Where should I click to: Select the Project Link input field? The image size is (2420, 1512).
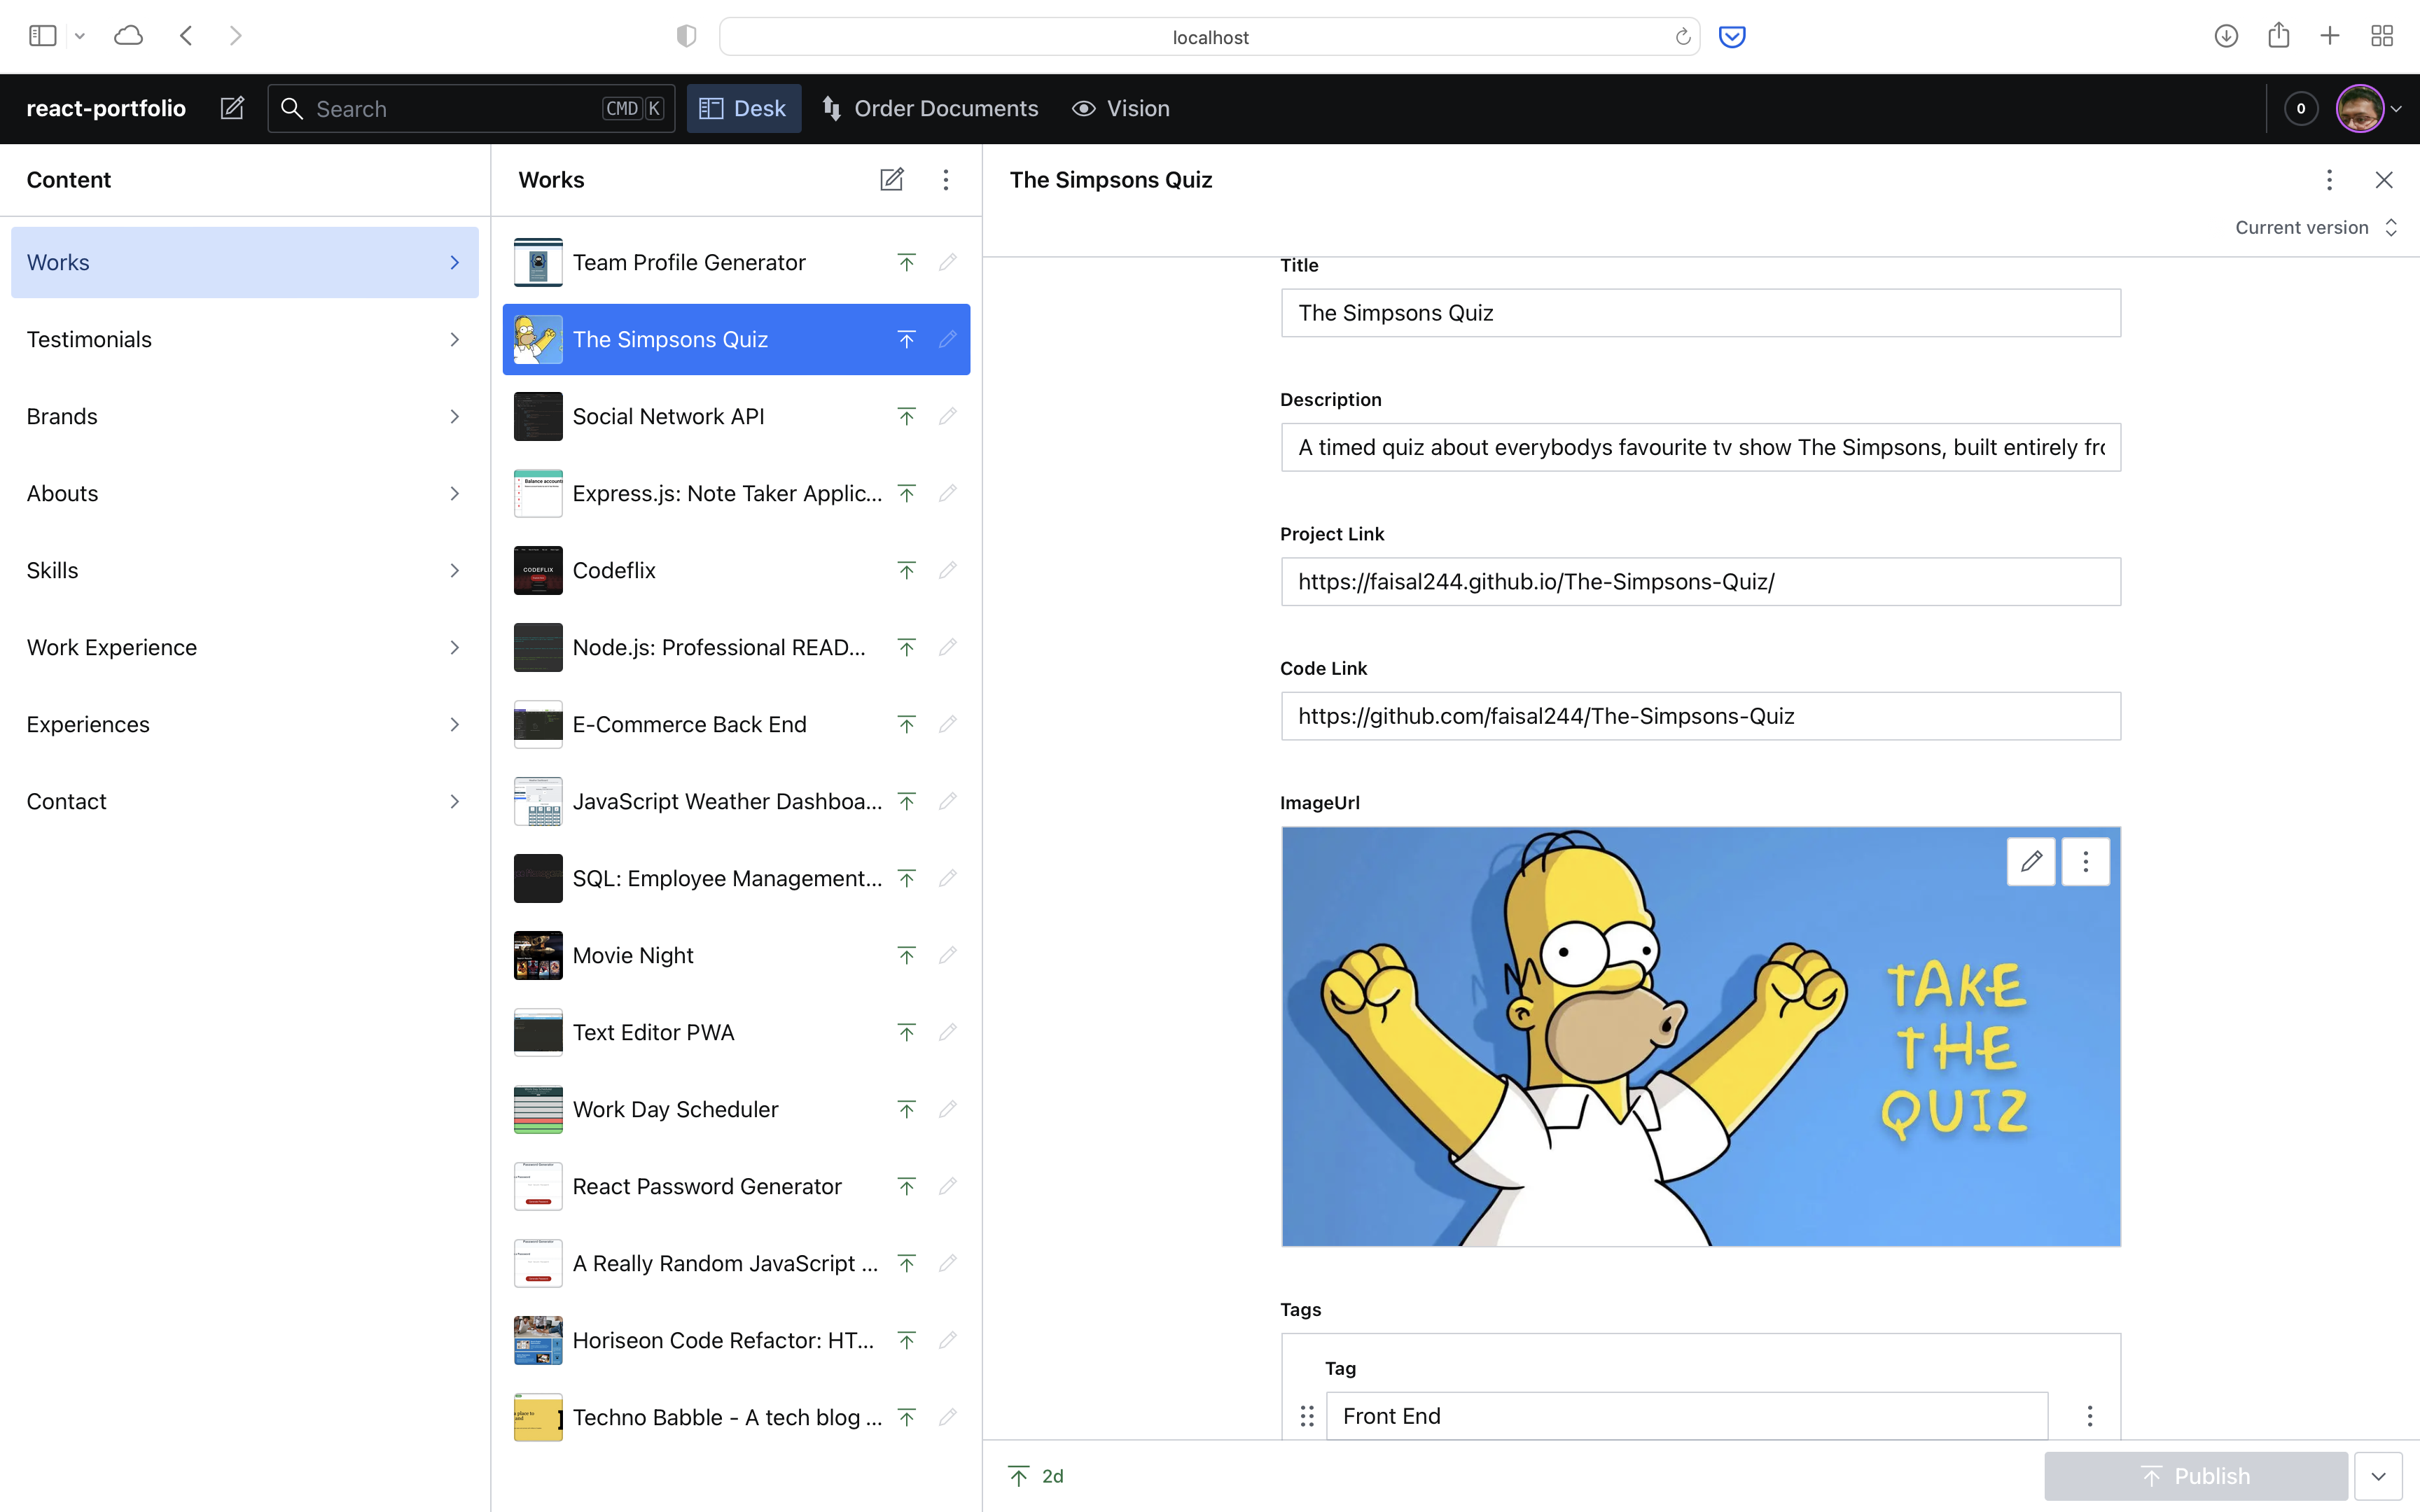pyautogui.click(x=1699, y=581)
